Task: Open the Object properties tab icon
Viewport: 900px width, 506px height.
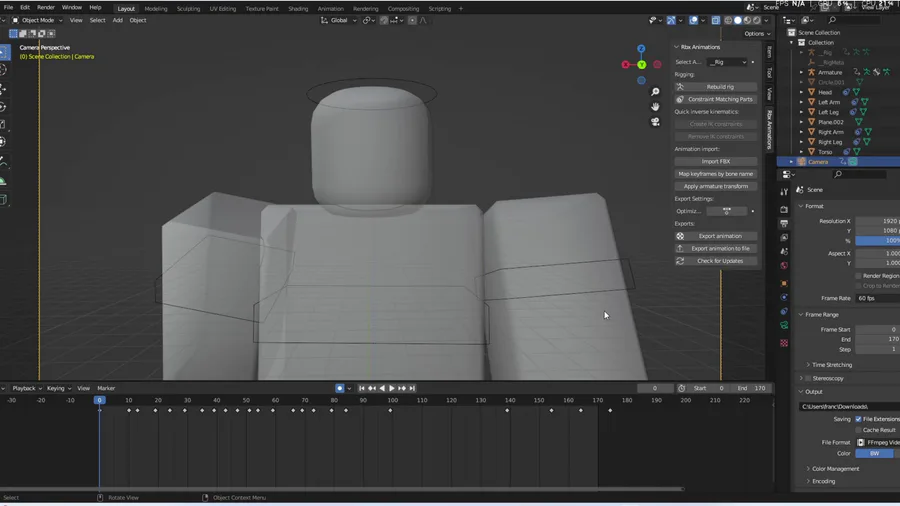Action: (x=784, y=283)
